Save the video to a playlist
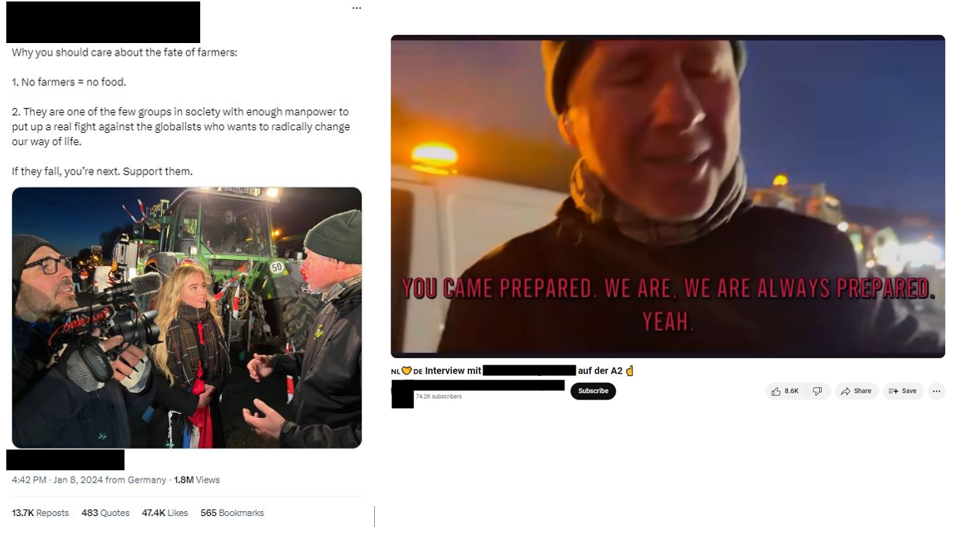 902,391
